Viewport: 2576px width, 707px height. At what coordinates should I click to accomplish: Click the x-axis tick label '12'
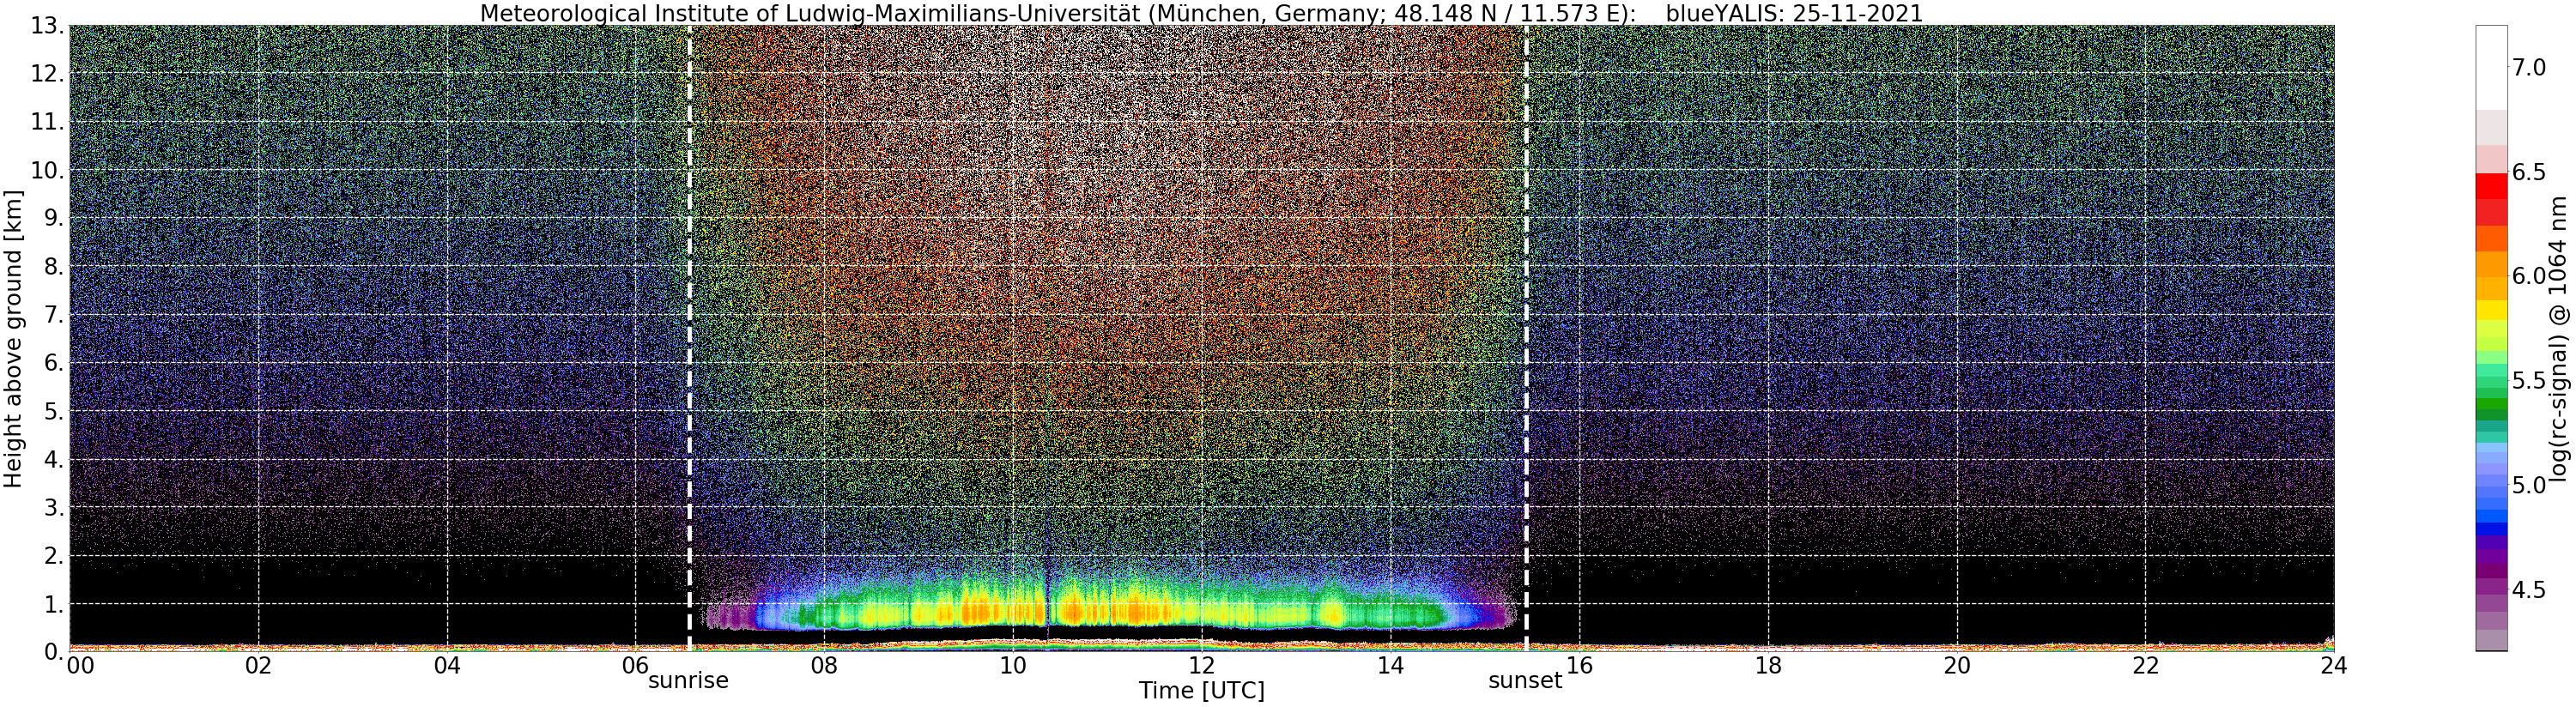(1201, 665)
